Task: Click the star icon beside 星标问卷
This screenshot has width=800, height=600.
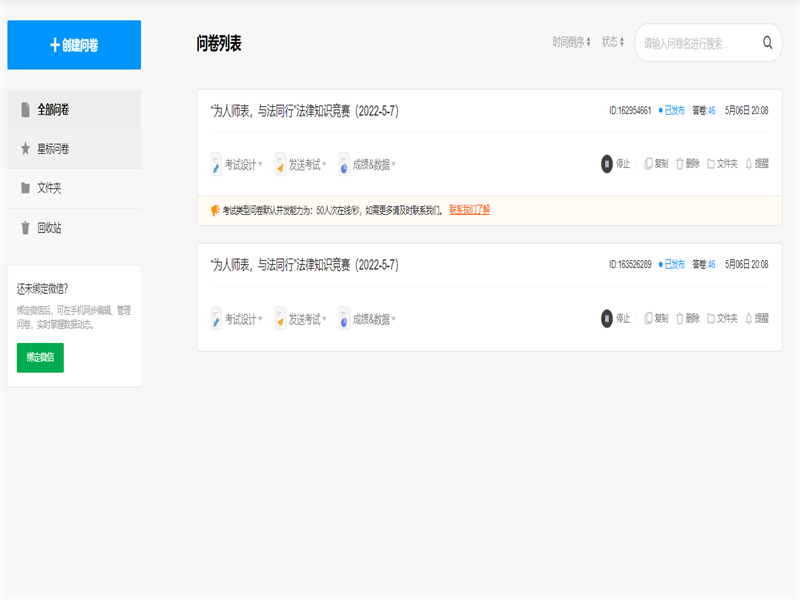Action: click(25, 148)
